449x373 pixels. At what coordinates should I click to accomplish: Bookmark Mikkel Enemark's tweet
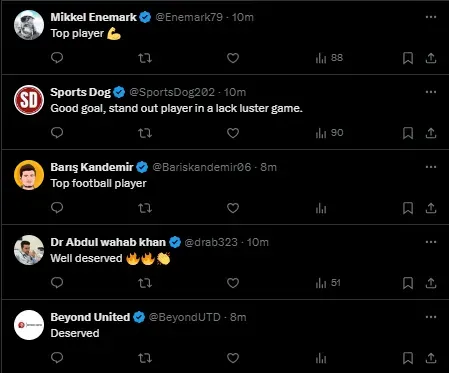408,58
